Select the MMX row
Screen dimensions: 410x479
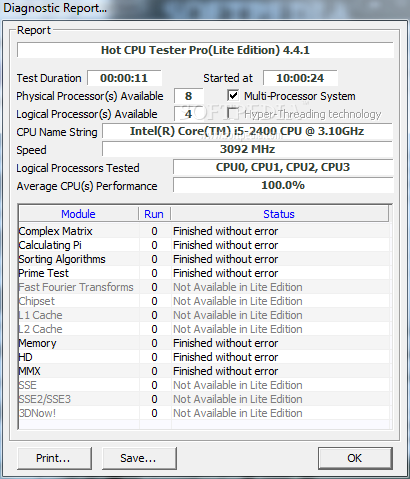[204, 371]
